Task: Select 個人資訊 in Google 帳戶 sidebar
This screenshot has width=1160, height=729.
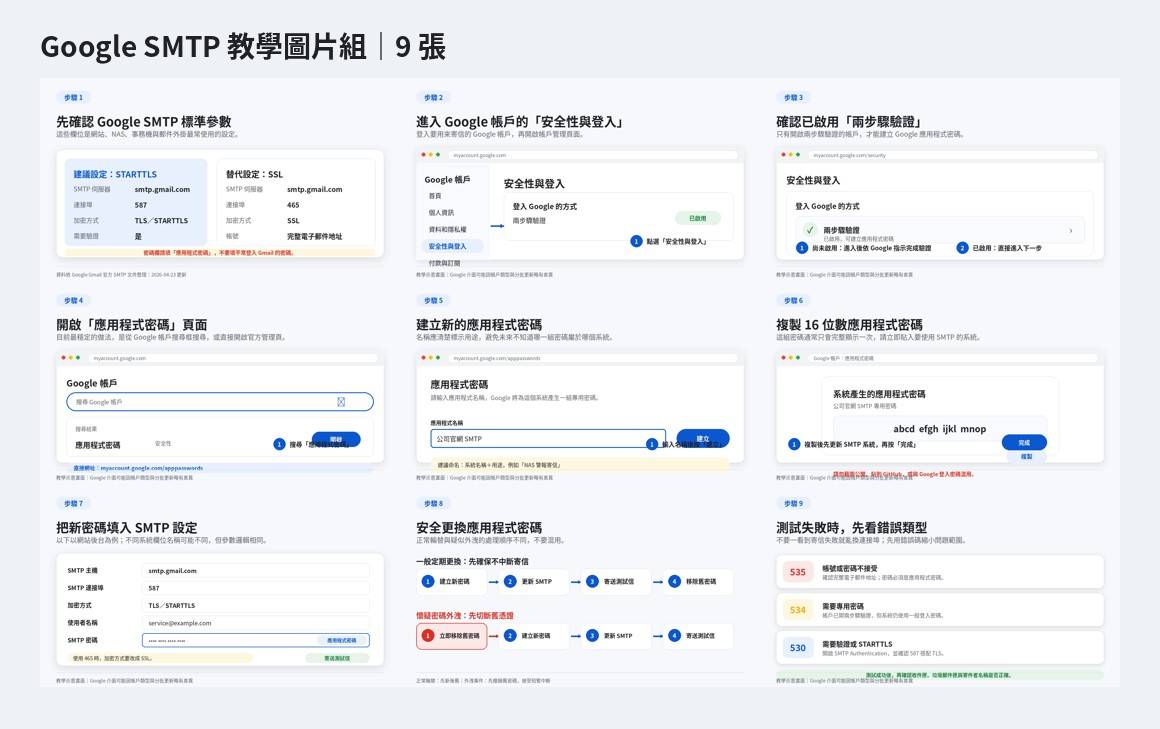Action: pos(442,212)
